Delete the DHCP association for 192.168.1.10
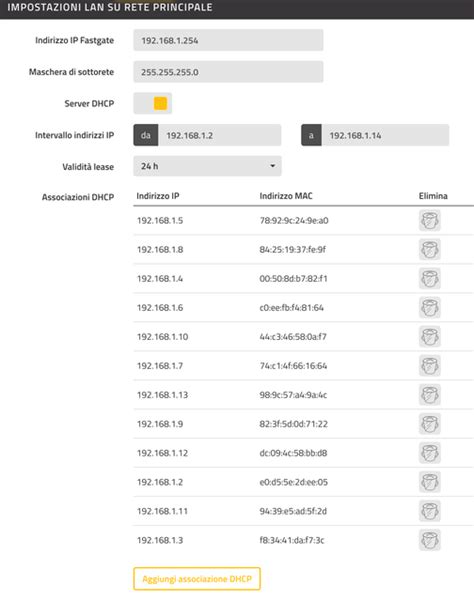 (x=430, y=337)
